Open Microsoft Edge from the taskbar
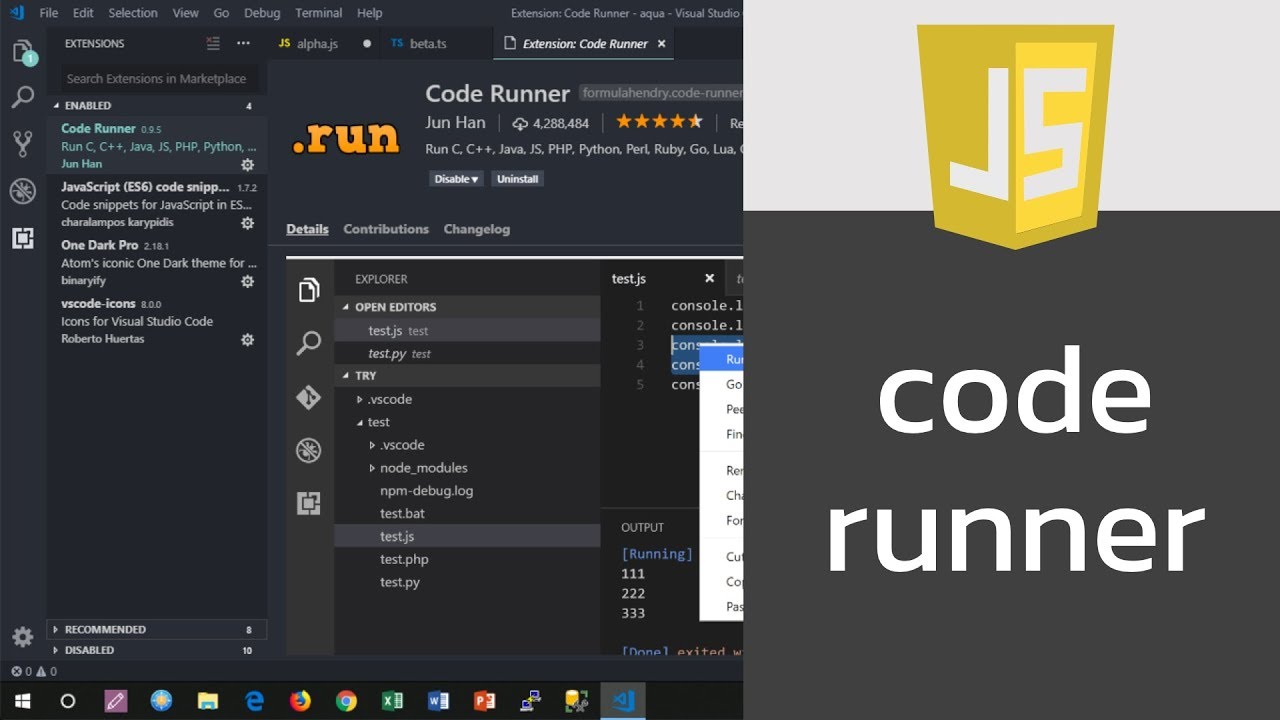This screenshot has width=1280, height=720. pos(254,701)
